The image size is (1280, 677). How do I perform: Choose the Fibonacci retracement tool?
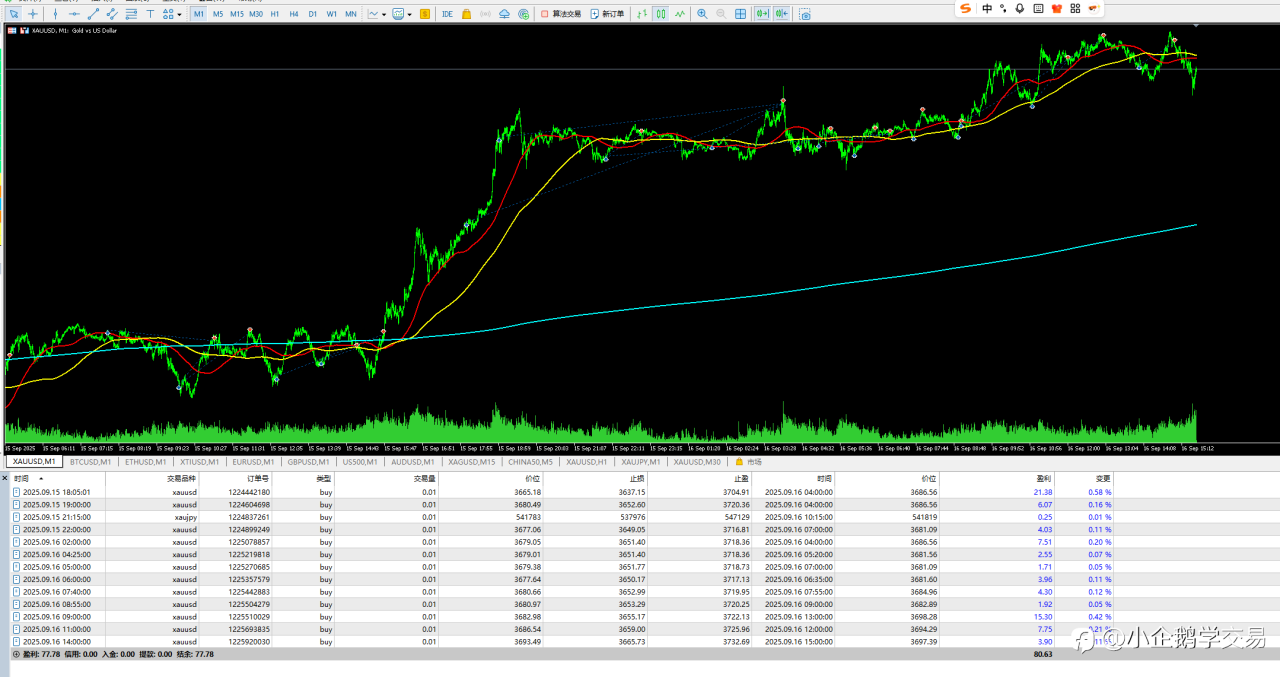coord(131,14)
